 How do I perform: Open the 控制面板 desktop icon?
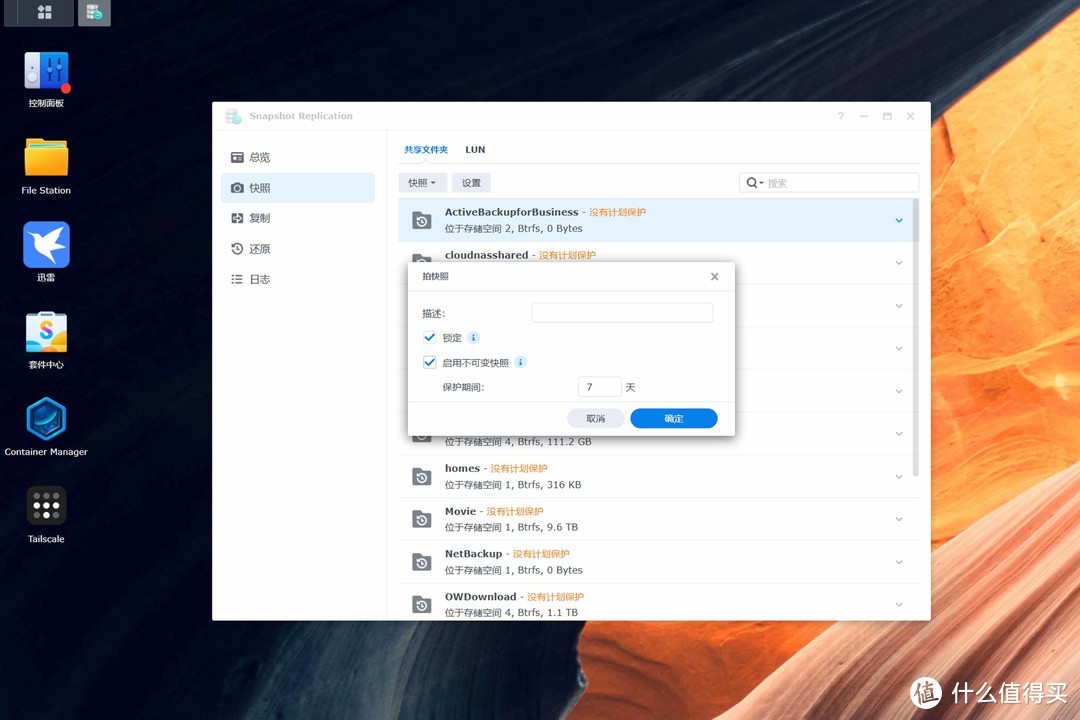(46, 72)
